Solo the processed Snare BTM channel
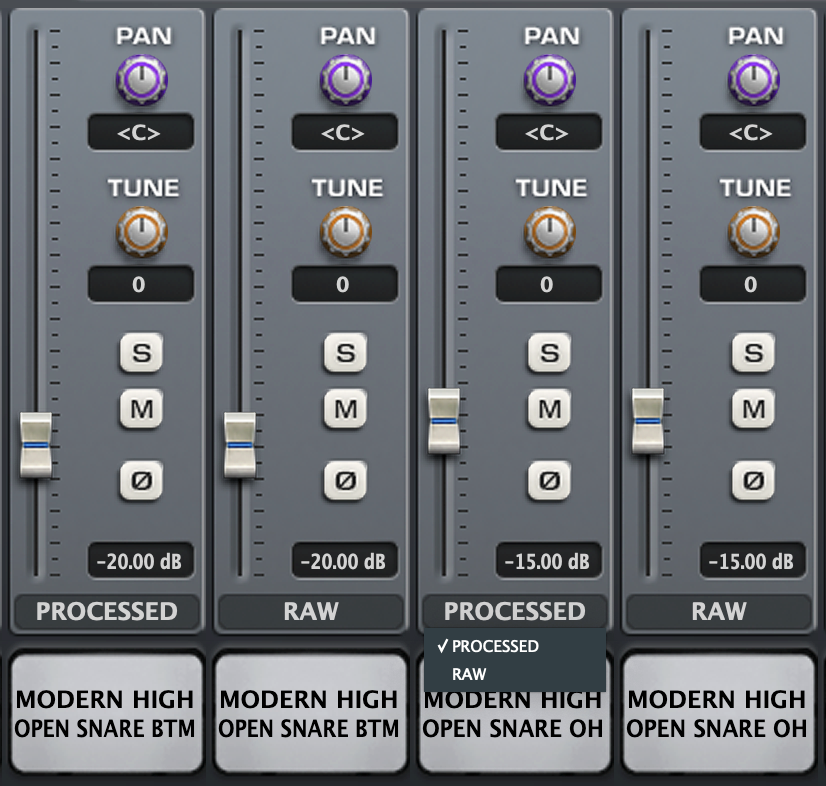Image resolution: width=826 pixels, height=786 pixels. [141, 352]
